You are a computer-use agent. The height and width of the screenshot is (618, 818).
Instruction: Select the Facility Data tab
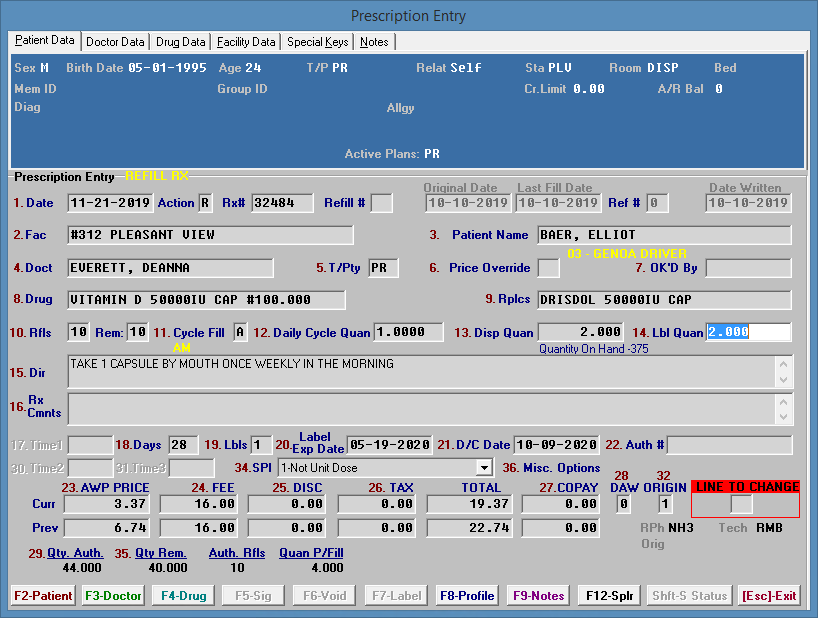point(246,42)
